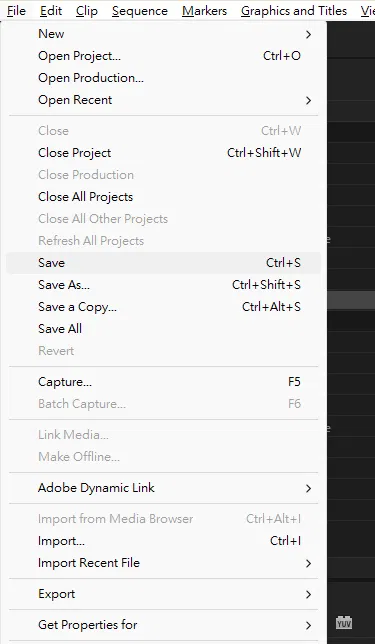Image resolution: width=375 pixels, height=644 pixels.
Task: Open the Capture dialog entry
Action: click(x=163, y=382)
